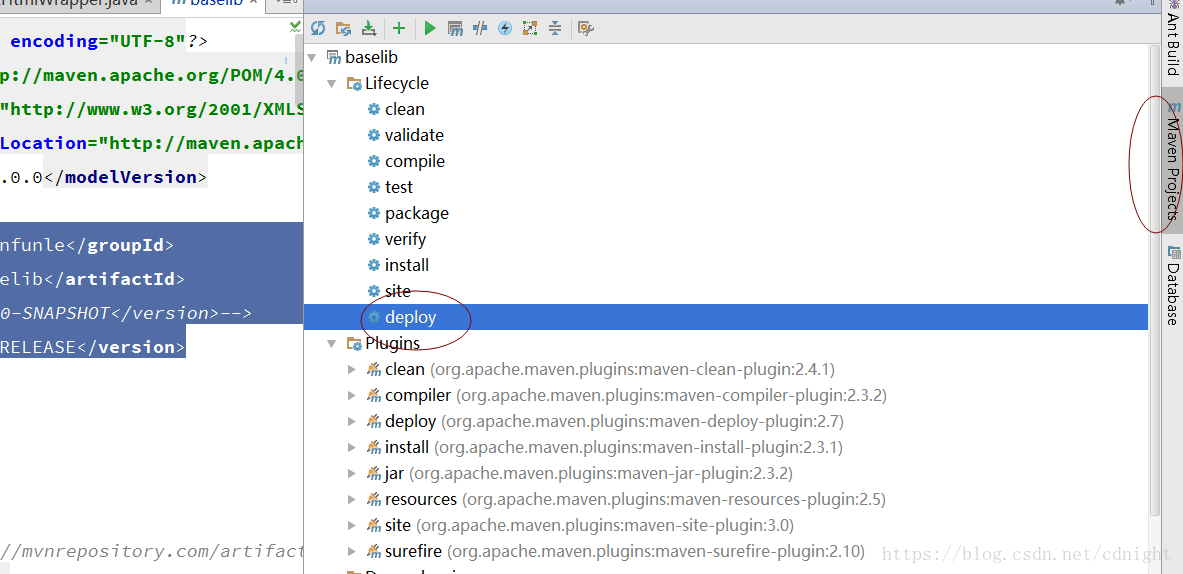Viewport: 1183px width, 574px height.
Task: Expand the site plugin node arrow
Action: click(352, 525)
